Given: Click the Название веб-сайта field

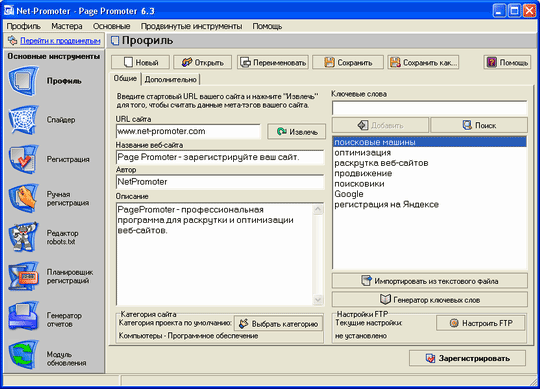Looking at the screenshot, I should [x=220, y=157].
